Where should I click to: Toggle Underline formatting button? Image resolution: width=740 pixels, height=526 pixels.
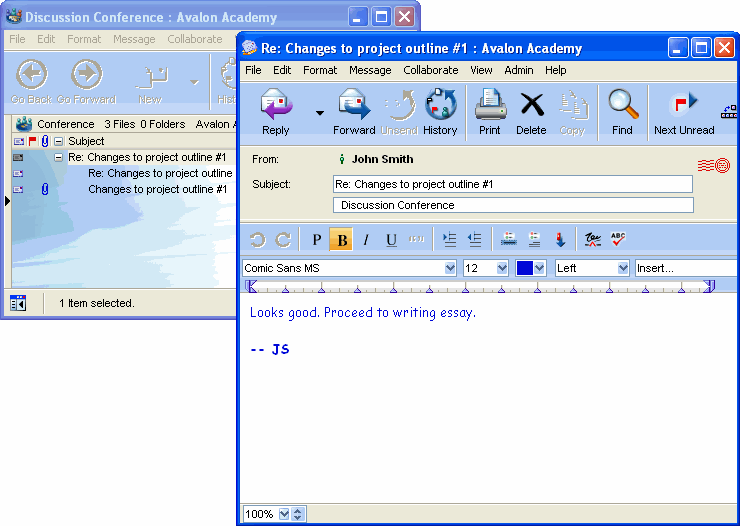391,240
